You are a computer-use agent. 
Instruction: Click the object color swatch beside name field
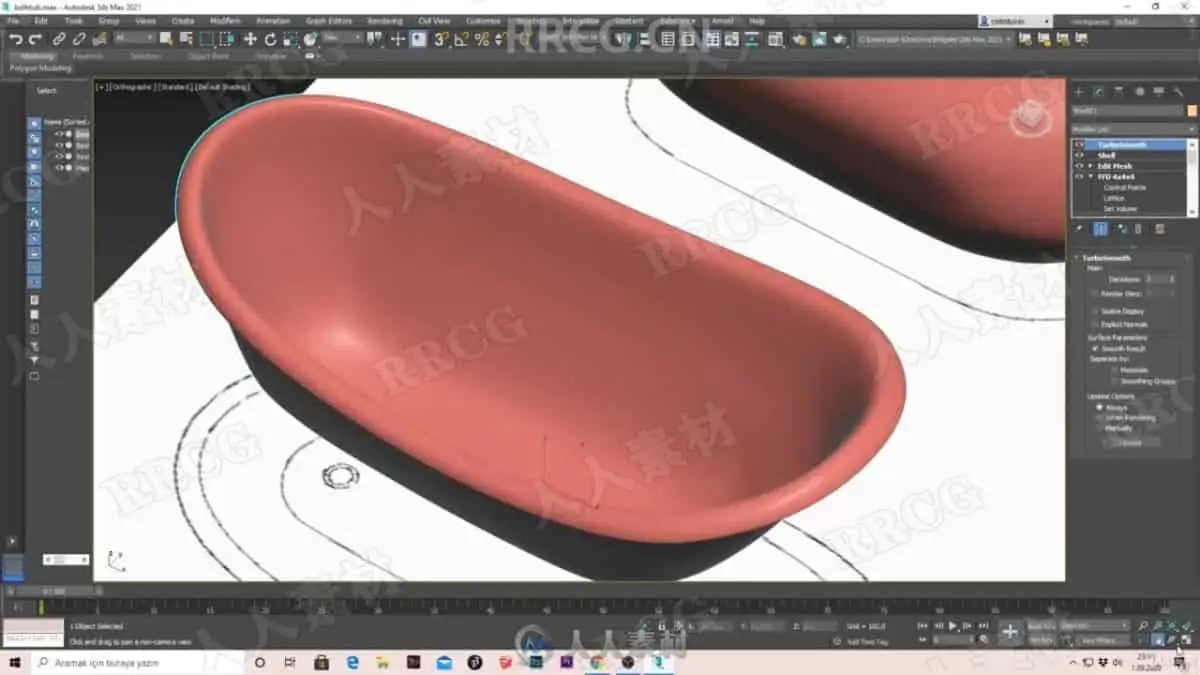coord(1191,111)
